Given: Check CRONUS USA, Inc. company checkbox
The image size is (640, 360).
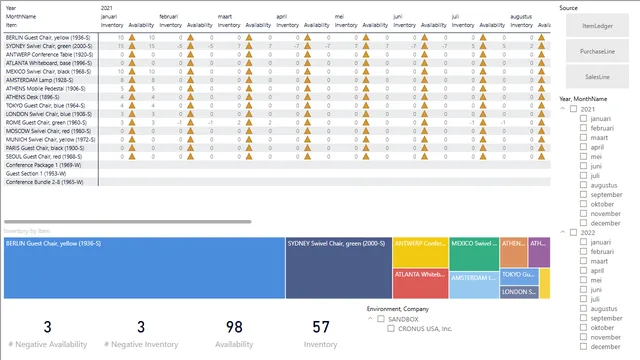Looking at the screenshot, I should pyautogui.click(x=391, y=328).
